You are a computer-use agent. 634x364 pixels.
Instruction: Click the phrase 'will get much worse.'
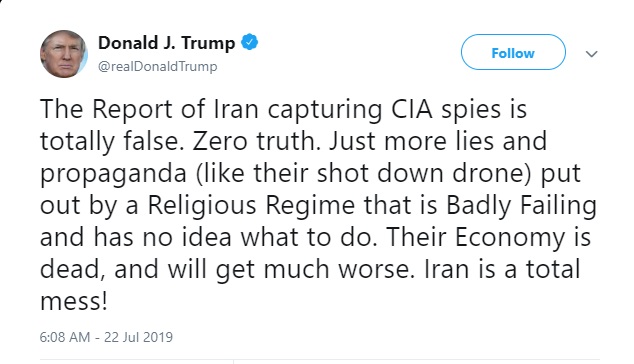[x=291, y=270]
